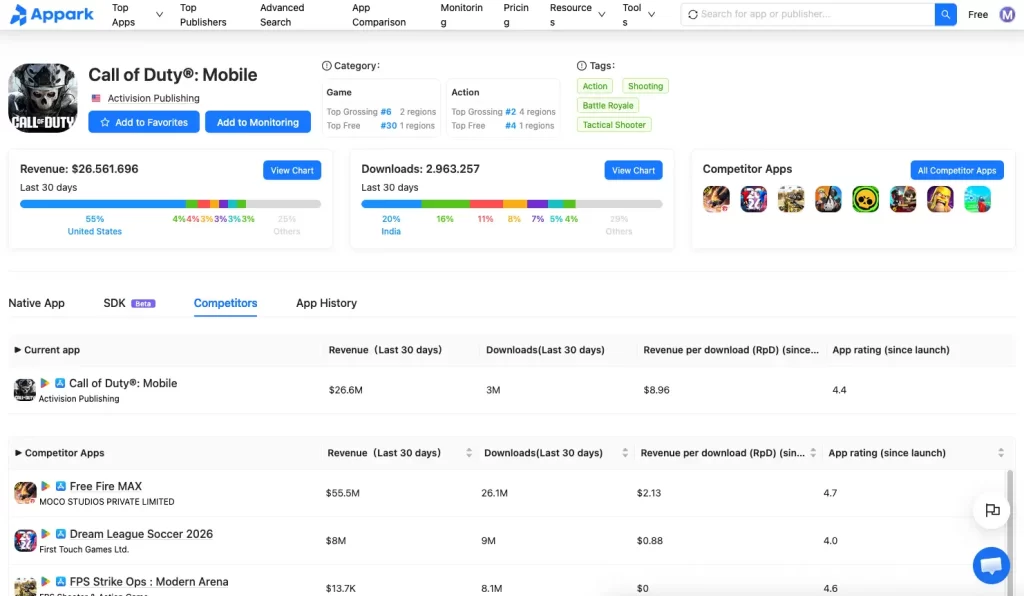Click the Tactical Shooter tag
The width and height of the screenshot is (1024, 596).
pos(614,125)
